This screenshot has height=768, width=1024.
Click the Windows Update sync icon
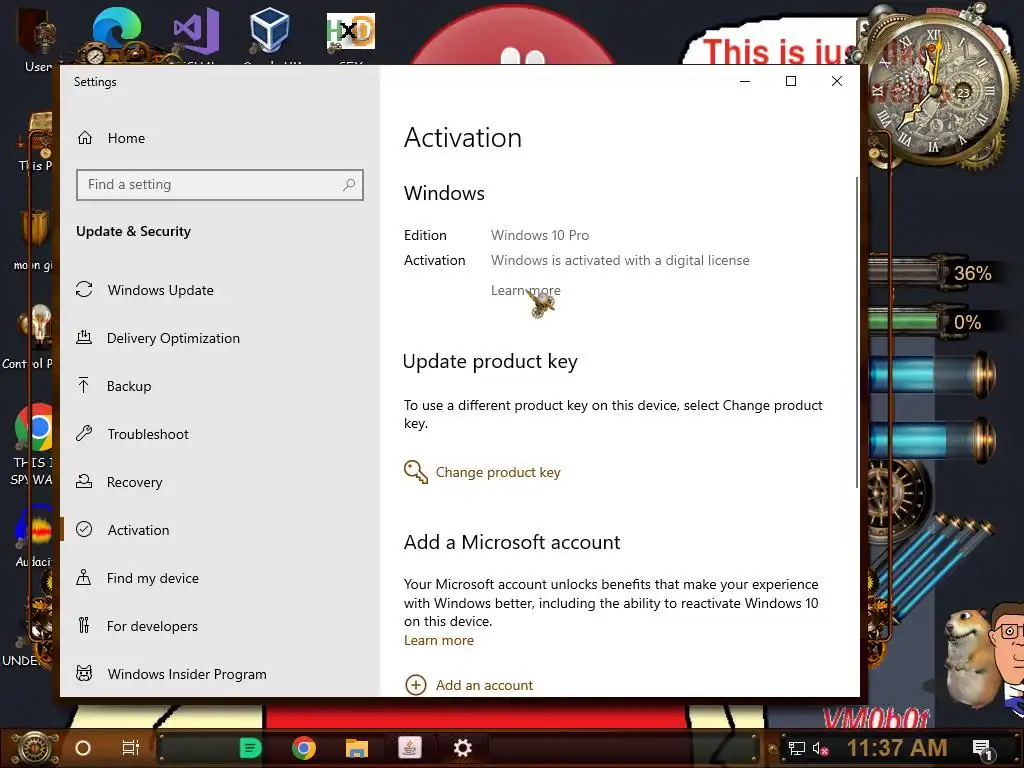tap(84, 289)
